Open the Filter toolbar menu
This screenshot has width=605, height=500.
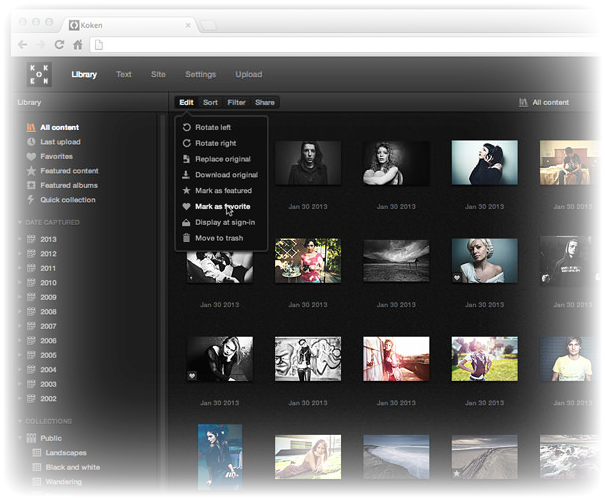tap(236, 102)
